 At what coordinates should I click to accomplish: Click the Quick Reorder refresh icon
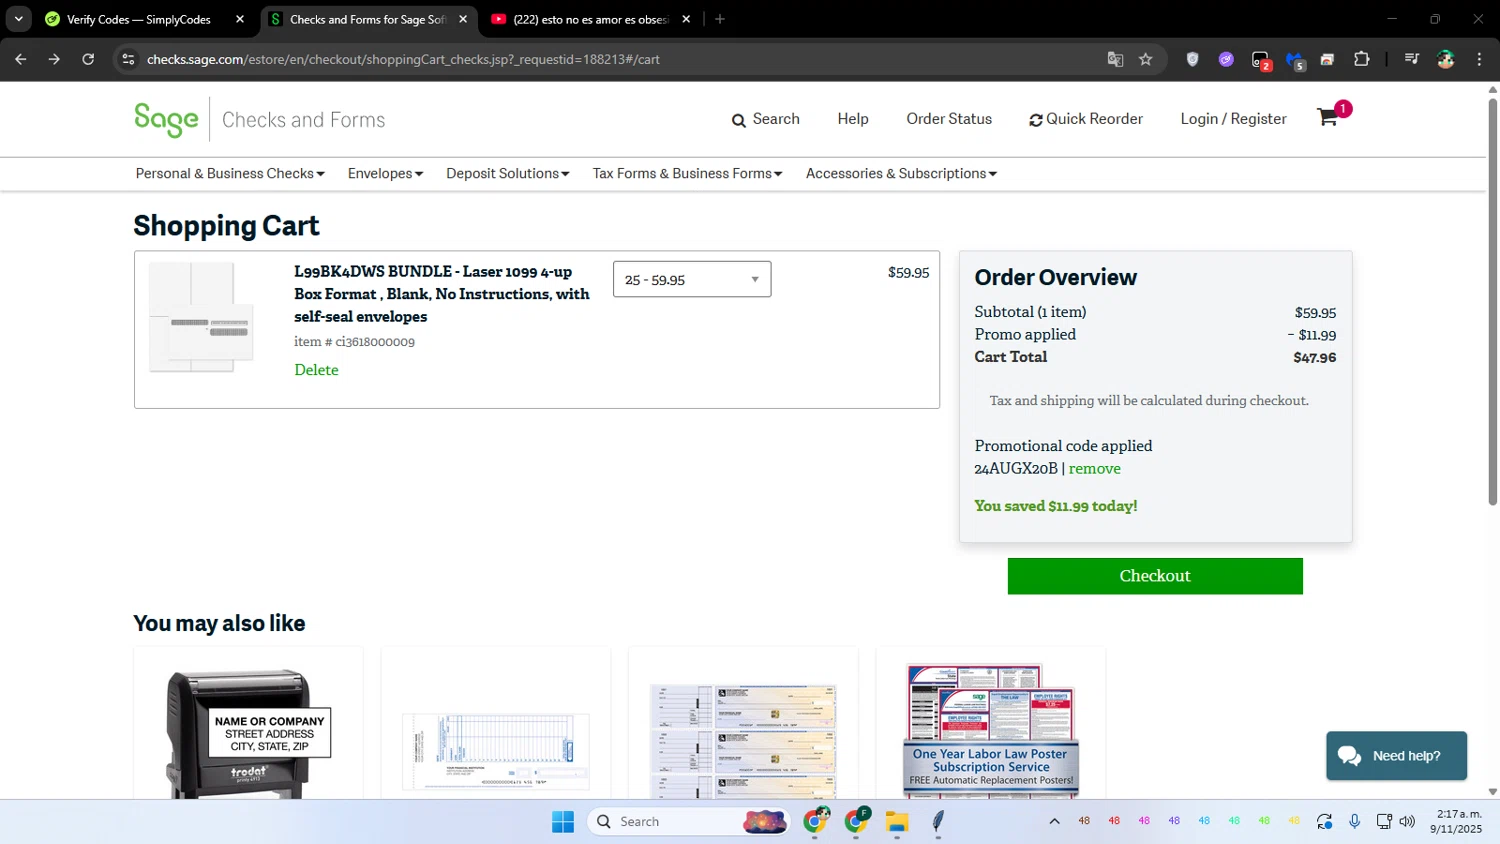1036,120
